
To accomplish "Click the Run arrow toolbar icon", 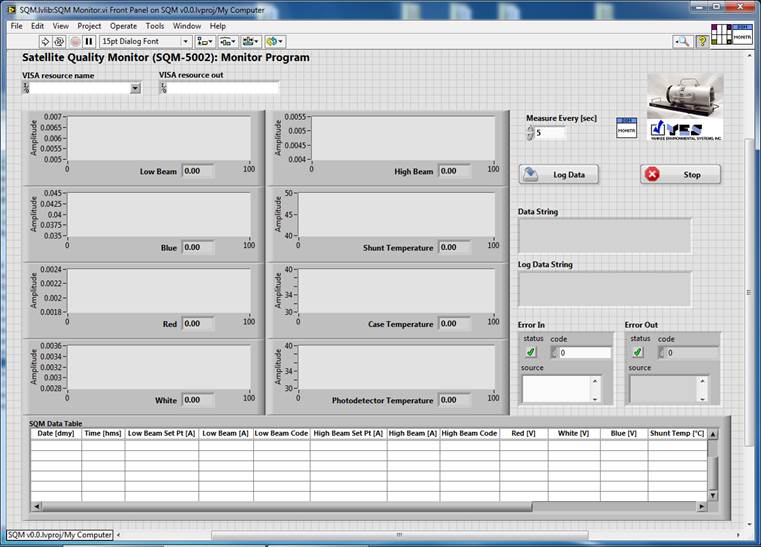I will (x=45, y=41).
